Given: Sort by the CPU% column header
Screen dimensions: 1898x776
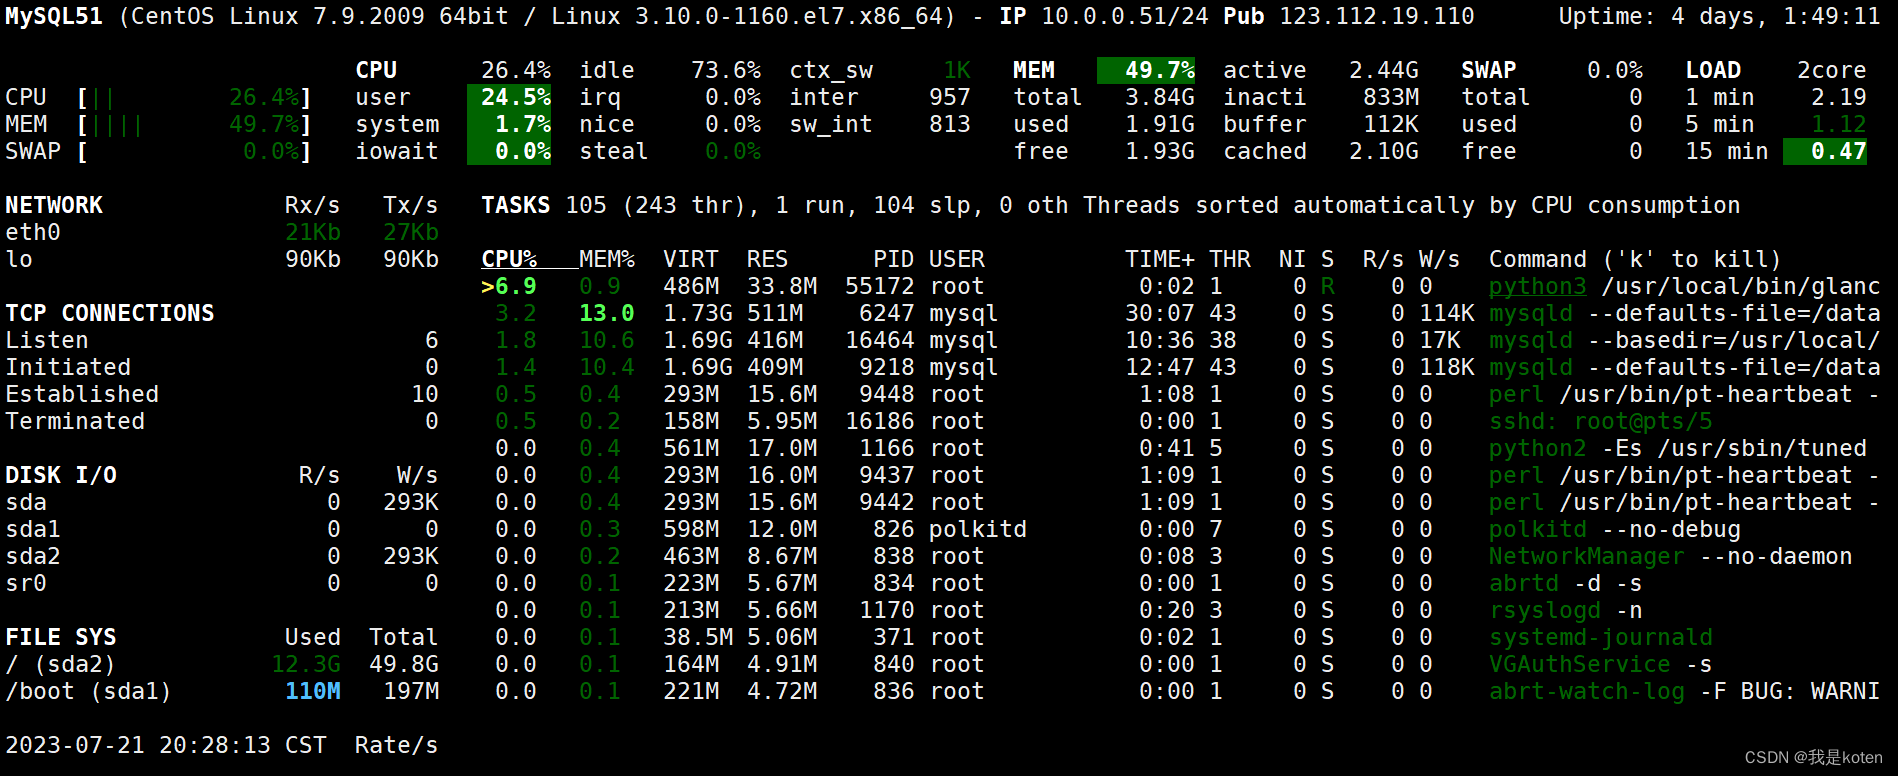Looking at the screenshot, I should click(509, 259).
